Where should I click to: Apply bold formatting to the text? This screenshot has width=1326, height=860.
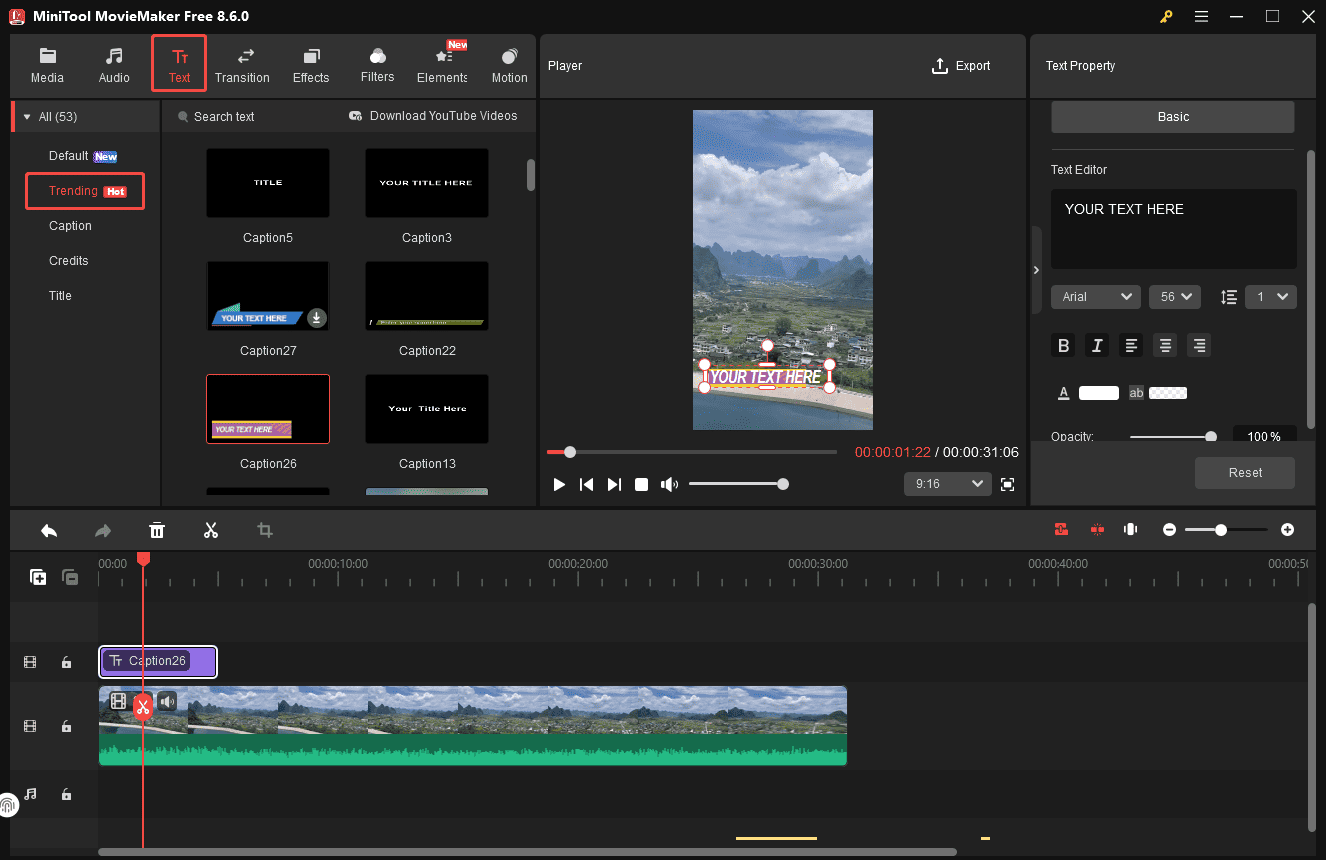[1063, 345]
